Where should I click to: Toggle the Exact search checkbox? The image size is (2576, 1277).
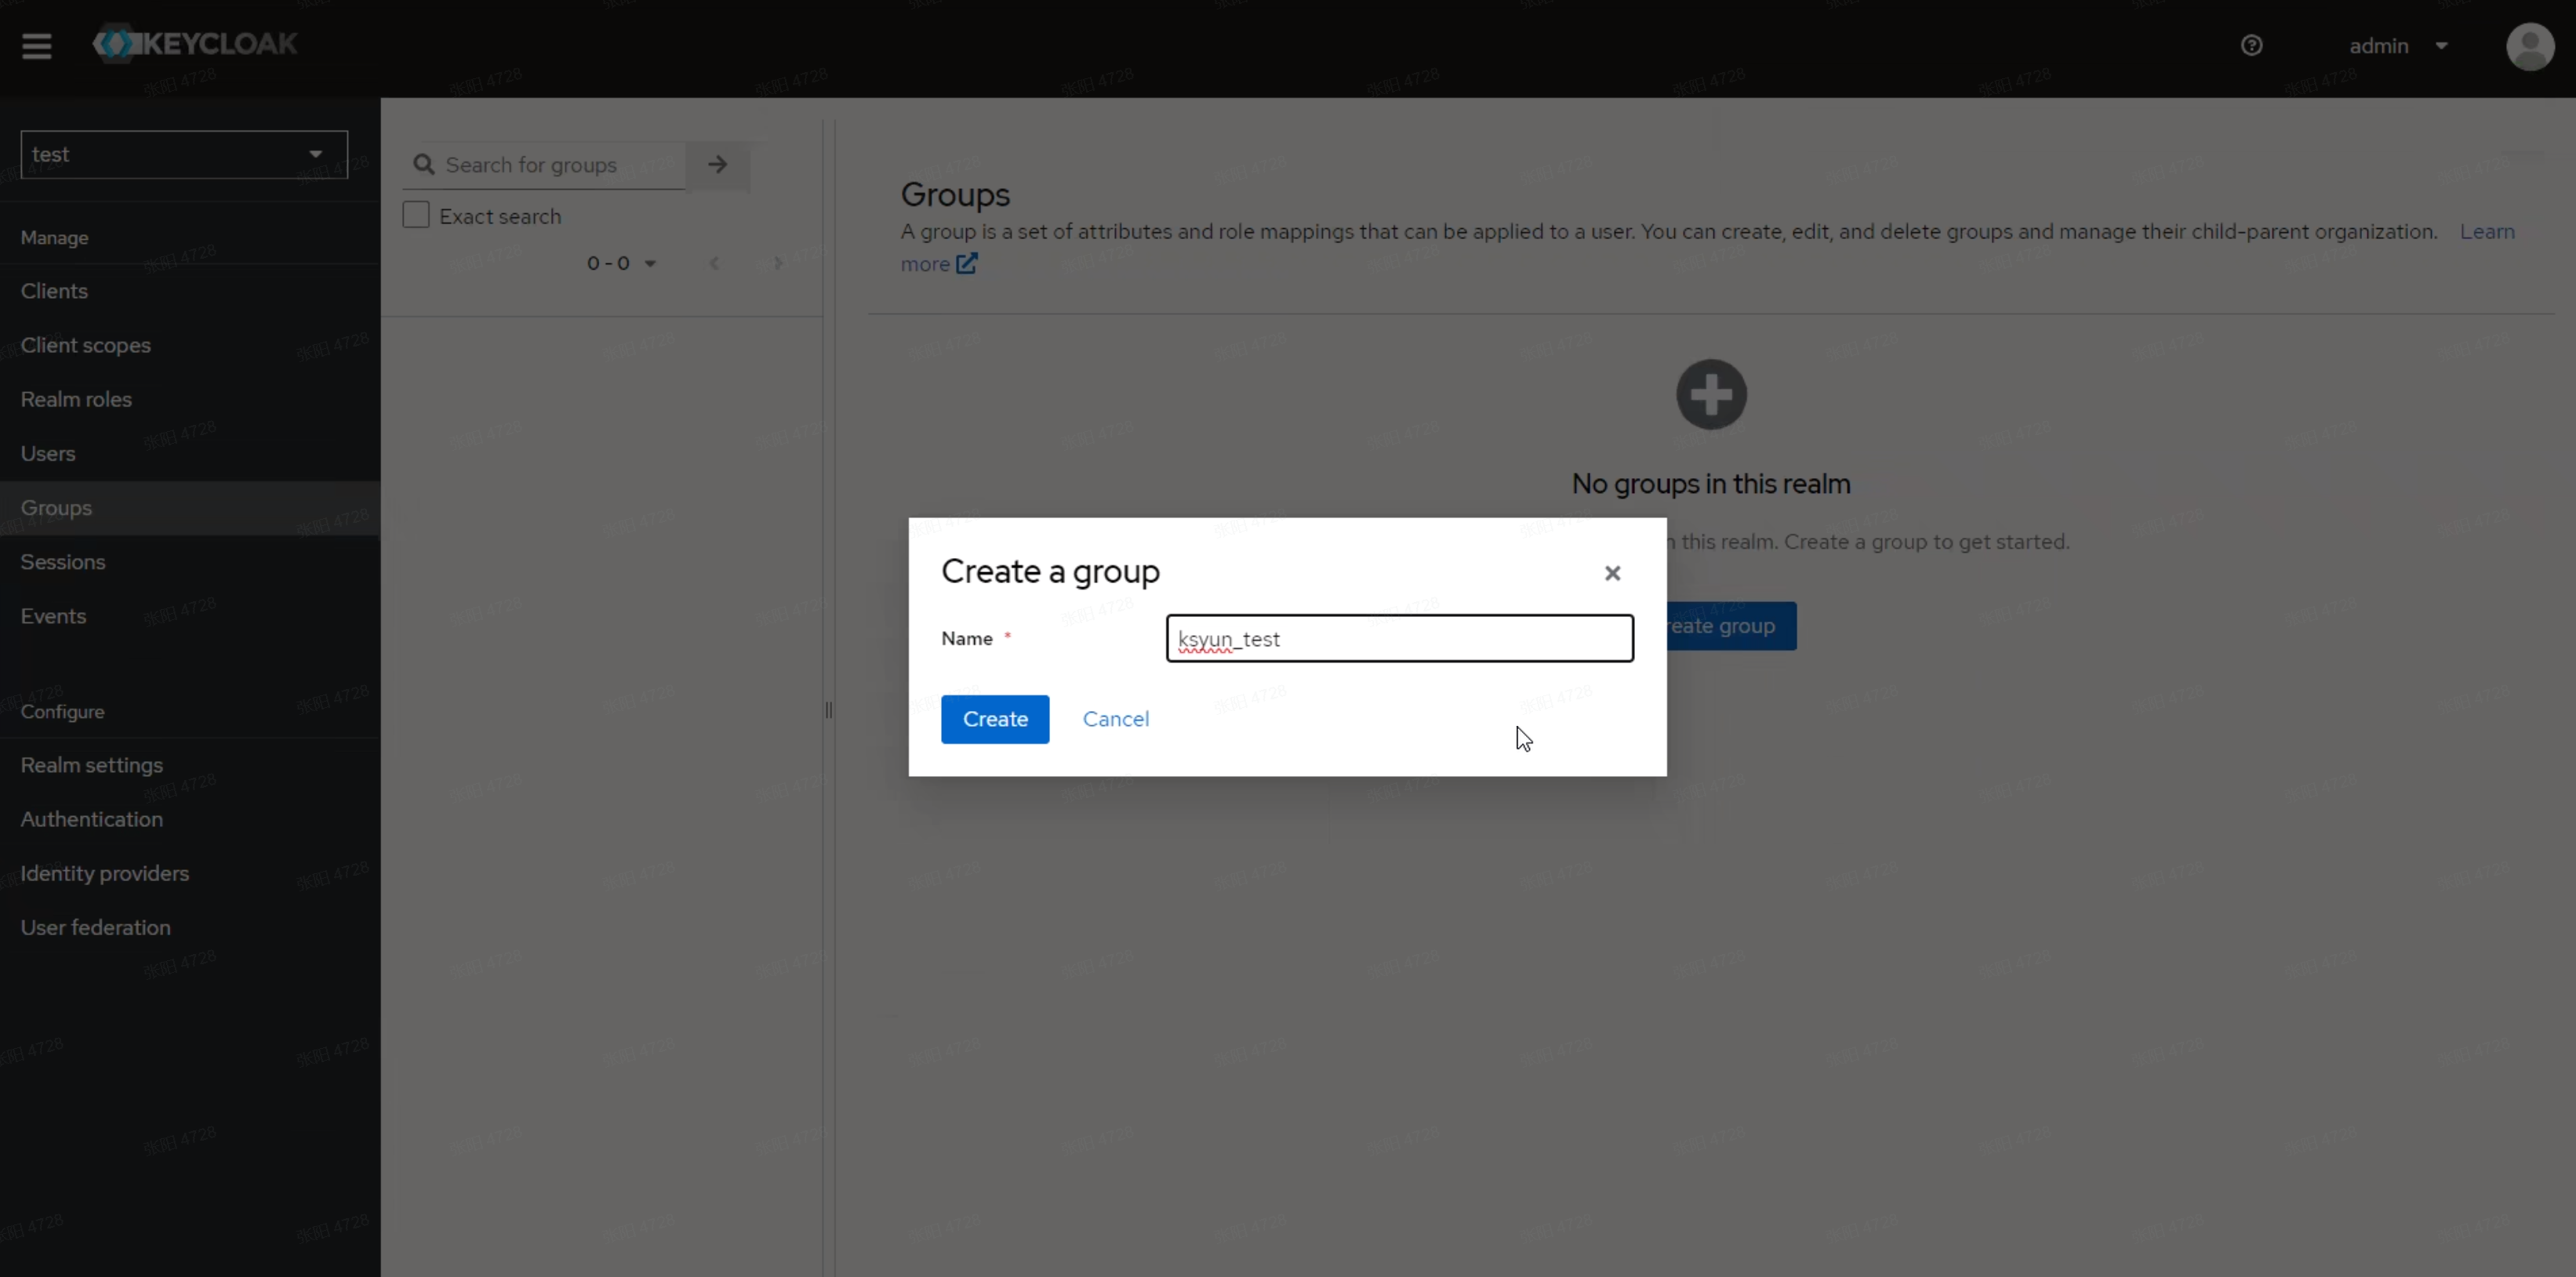pyautogui.click(x=416, y=215)
